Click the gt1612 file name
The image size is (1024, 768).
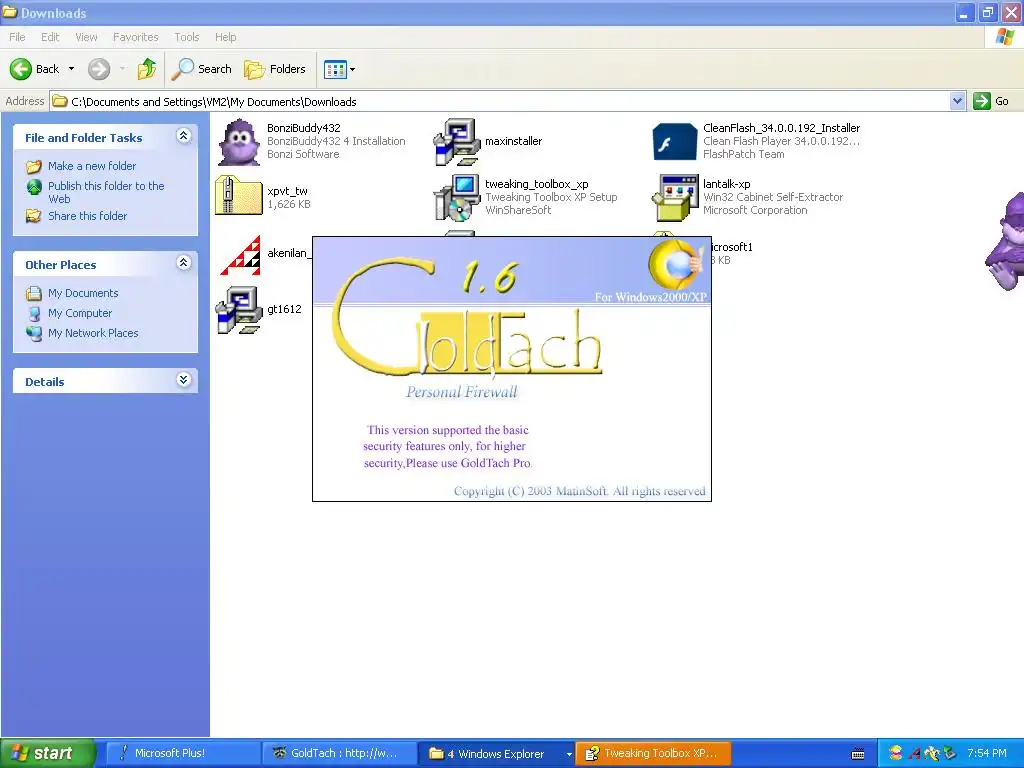point(284,309)
